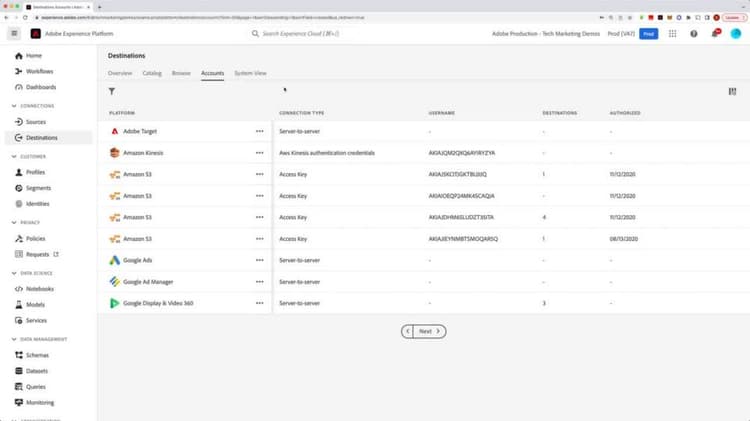750x421 pixels.
Task: Focus the Search Experience Cloud field
Action: click(300, 33)
